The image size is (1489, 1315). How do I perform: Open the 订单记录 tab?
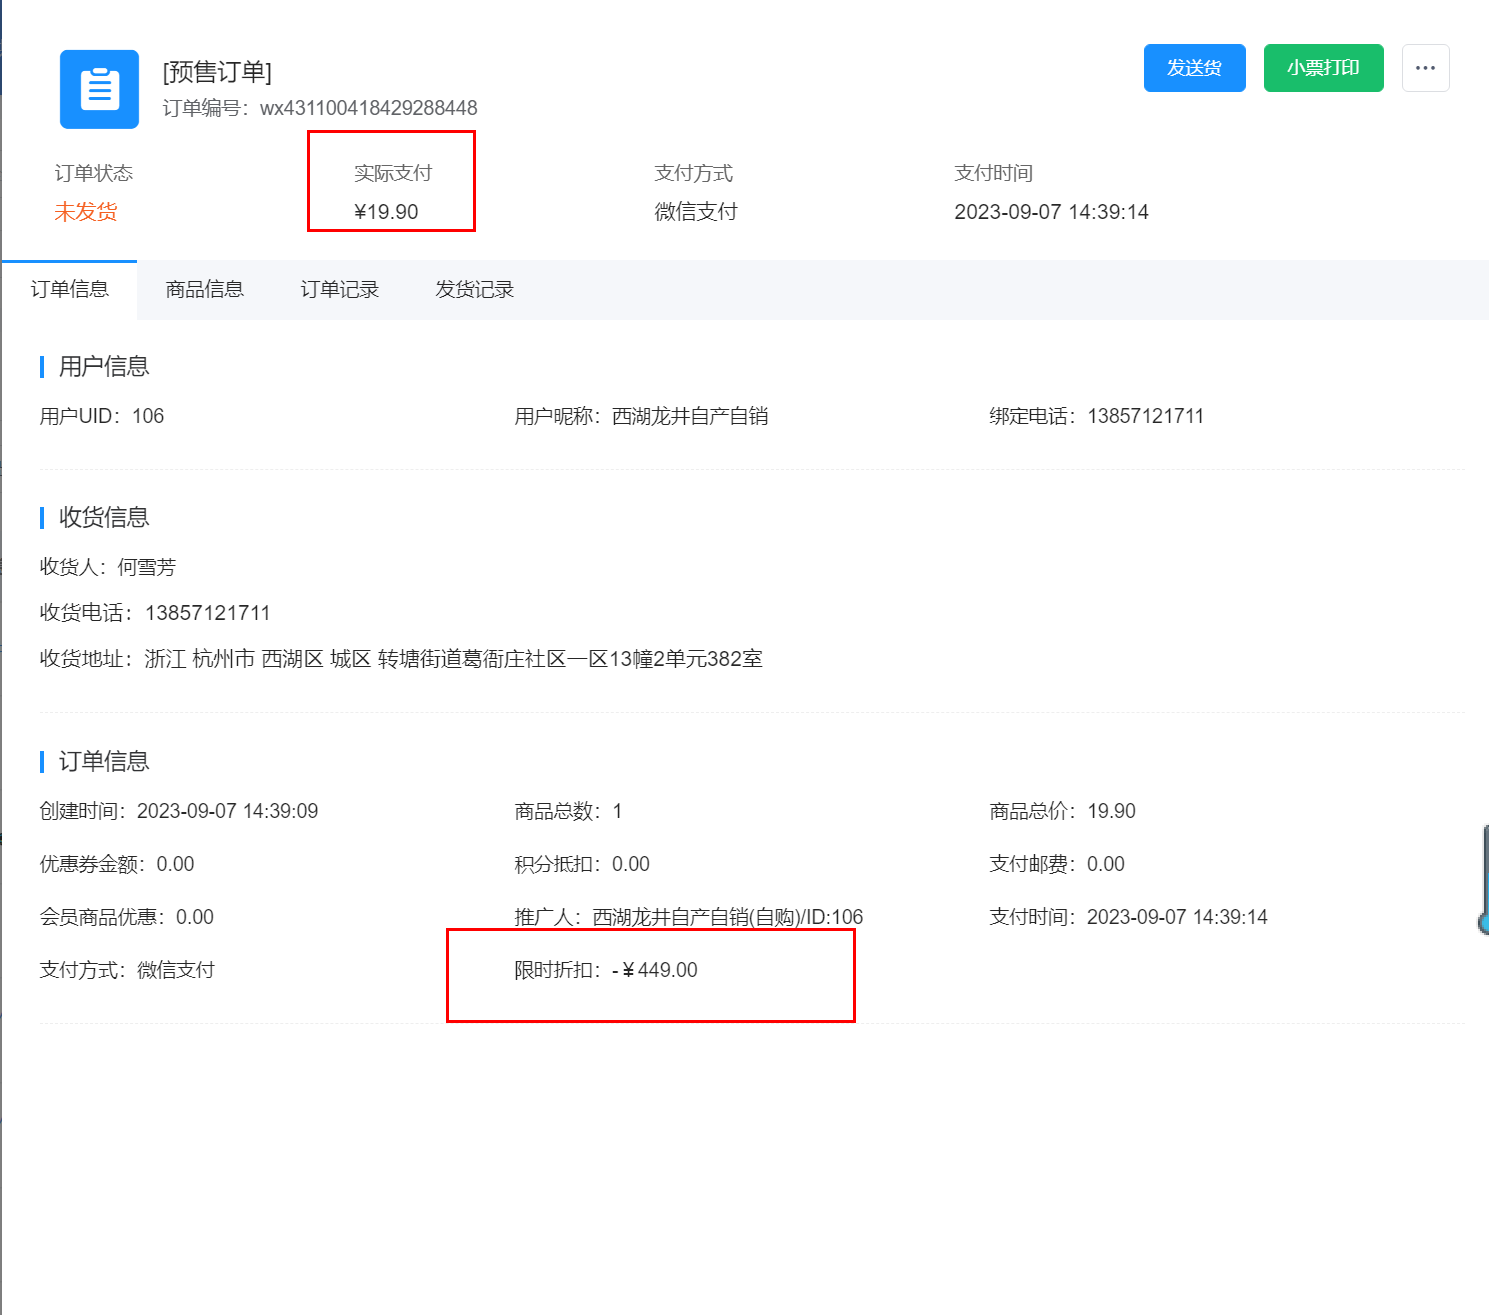[x=339, y=290]
